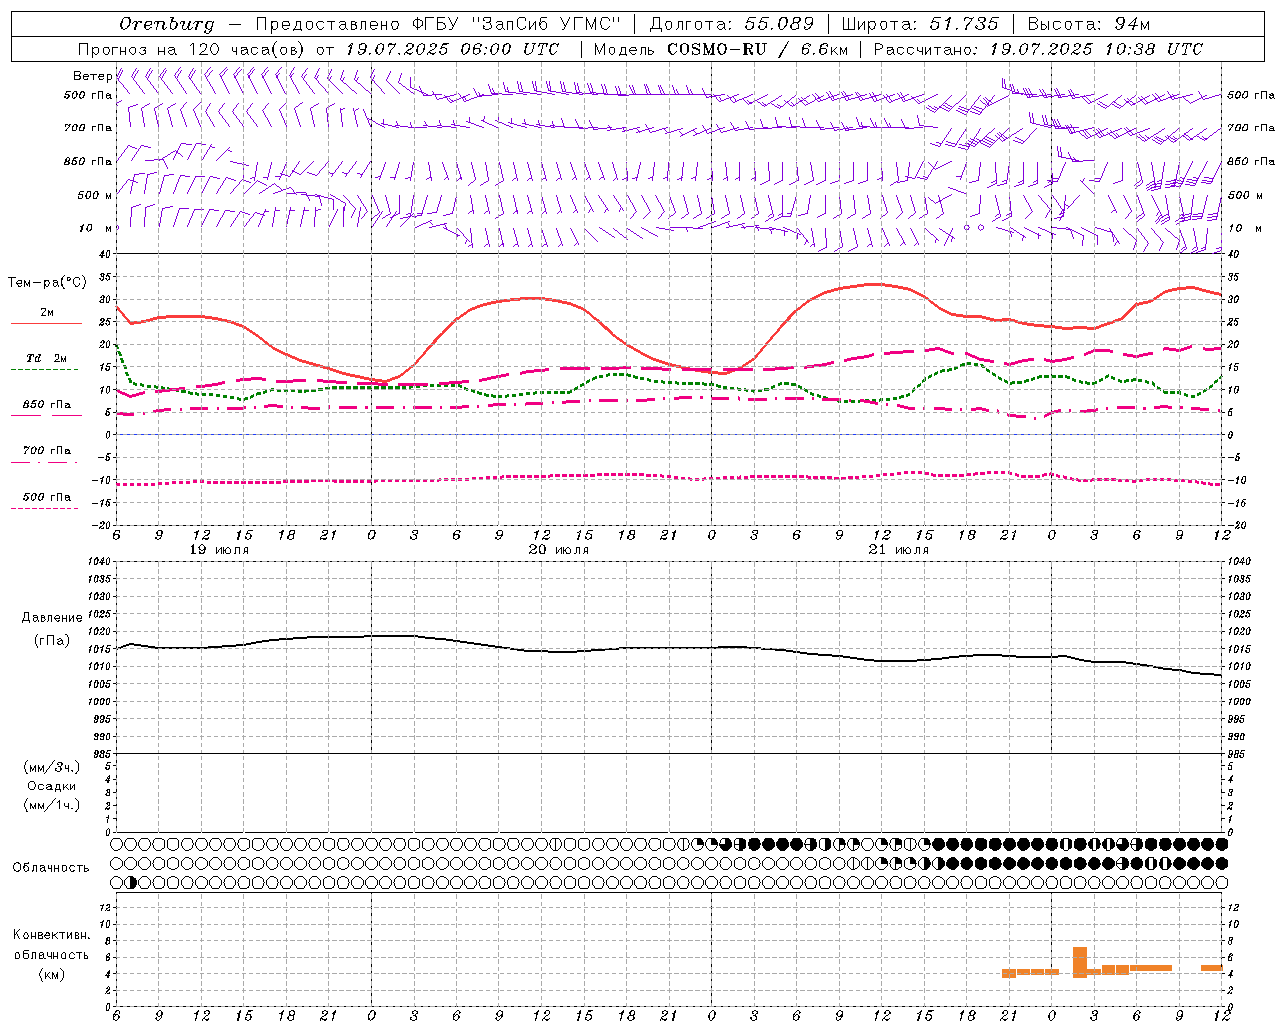Click the Конвективн. convective cloud label
This screenshot has height=1024, width=1280.
point(51,935)
